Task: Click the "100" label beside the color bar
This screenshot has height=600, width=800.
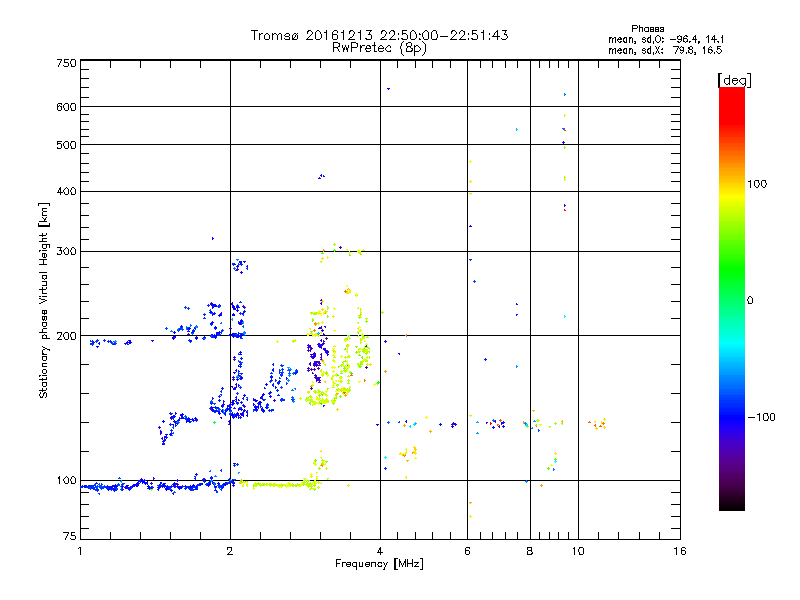Action: tap(757, 184)
